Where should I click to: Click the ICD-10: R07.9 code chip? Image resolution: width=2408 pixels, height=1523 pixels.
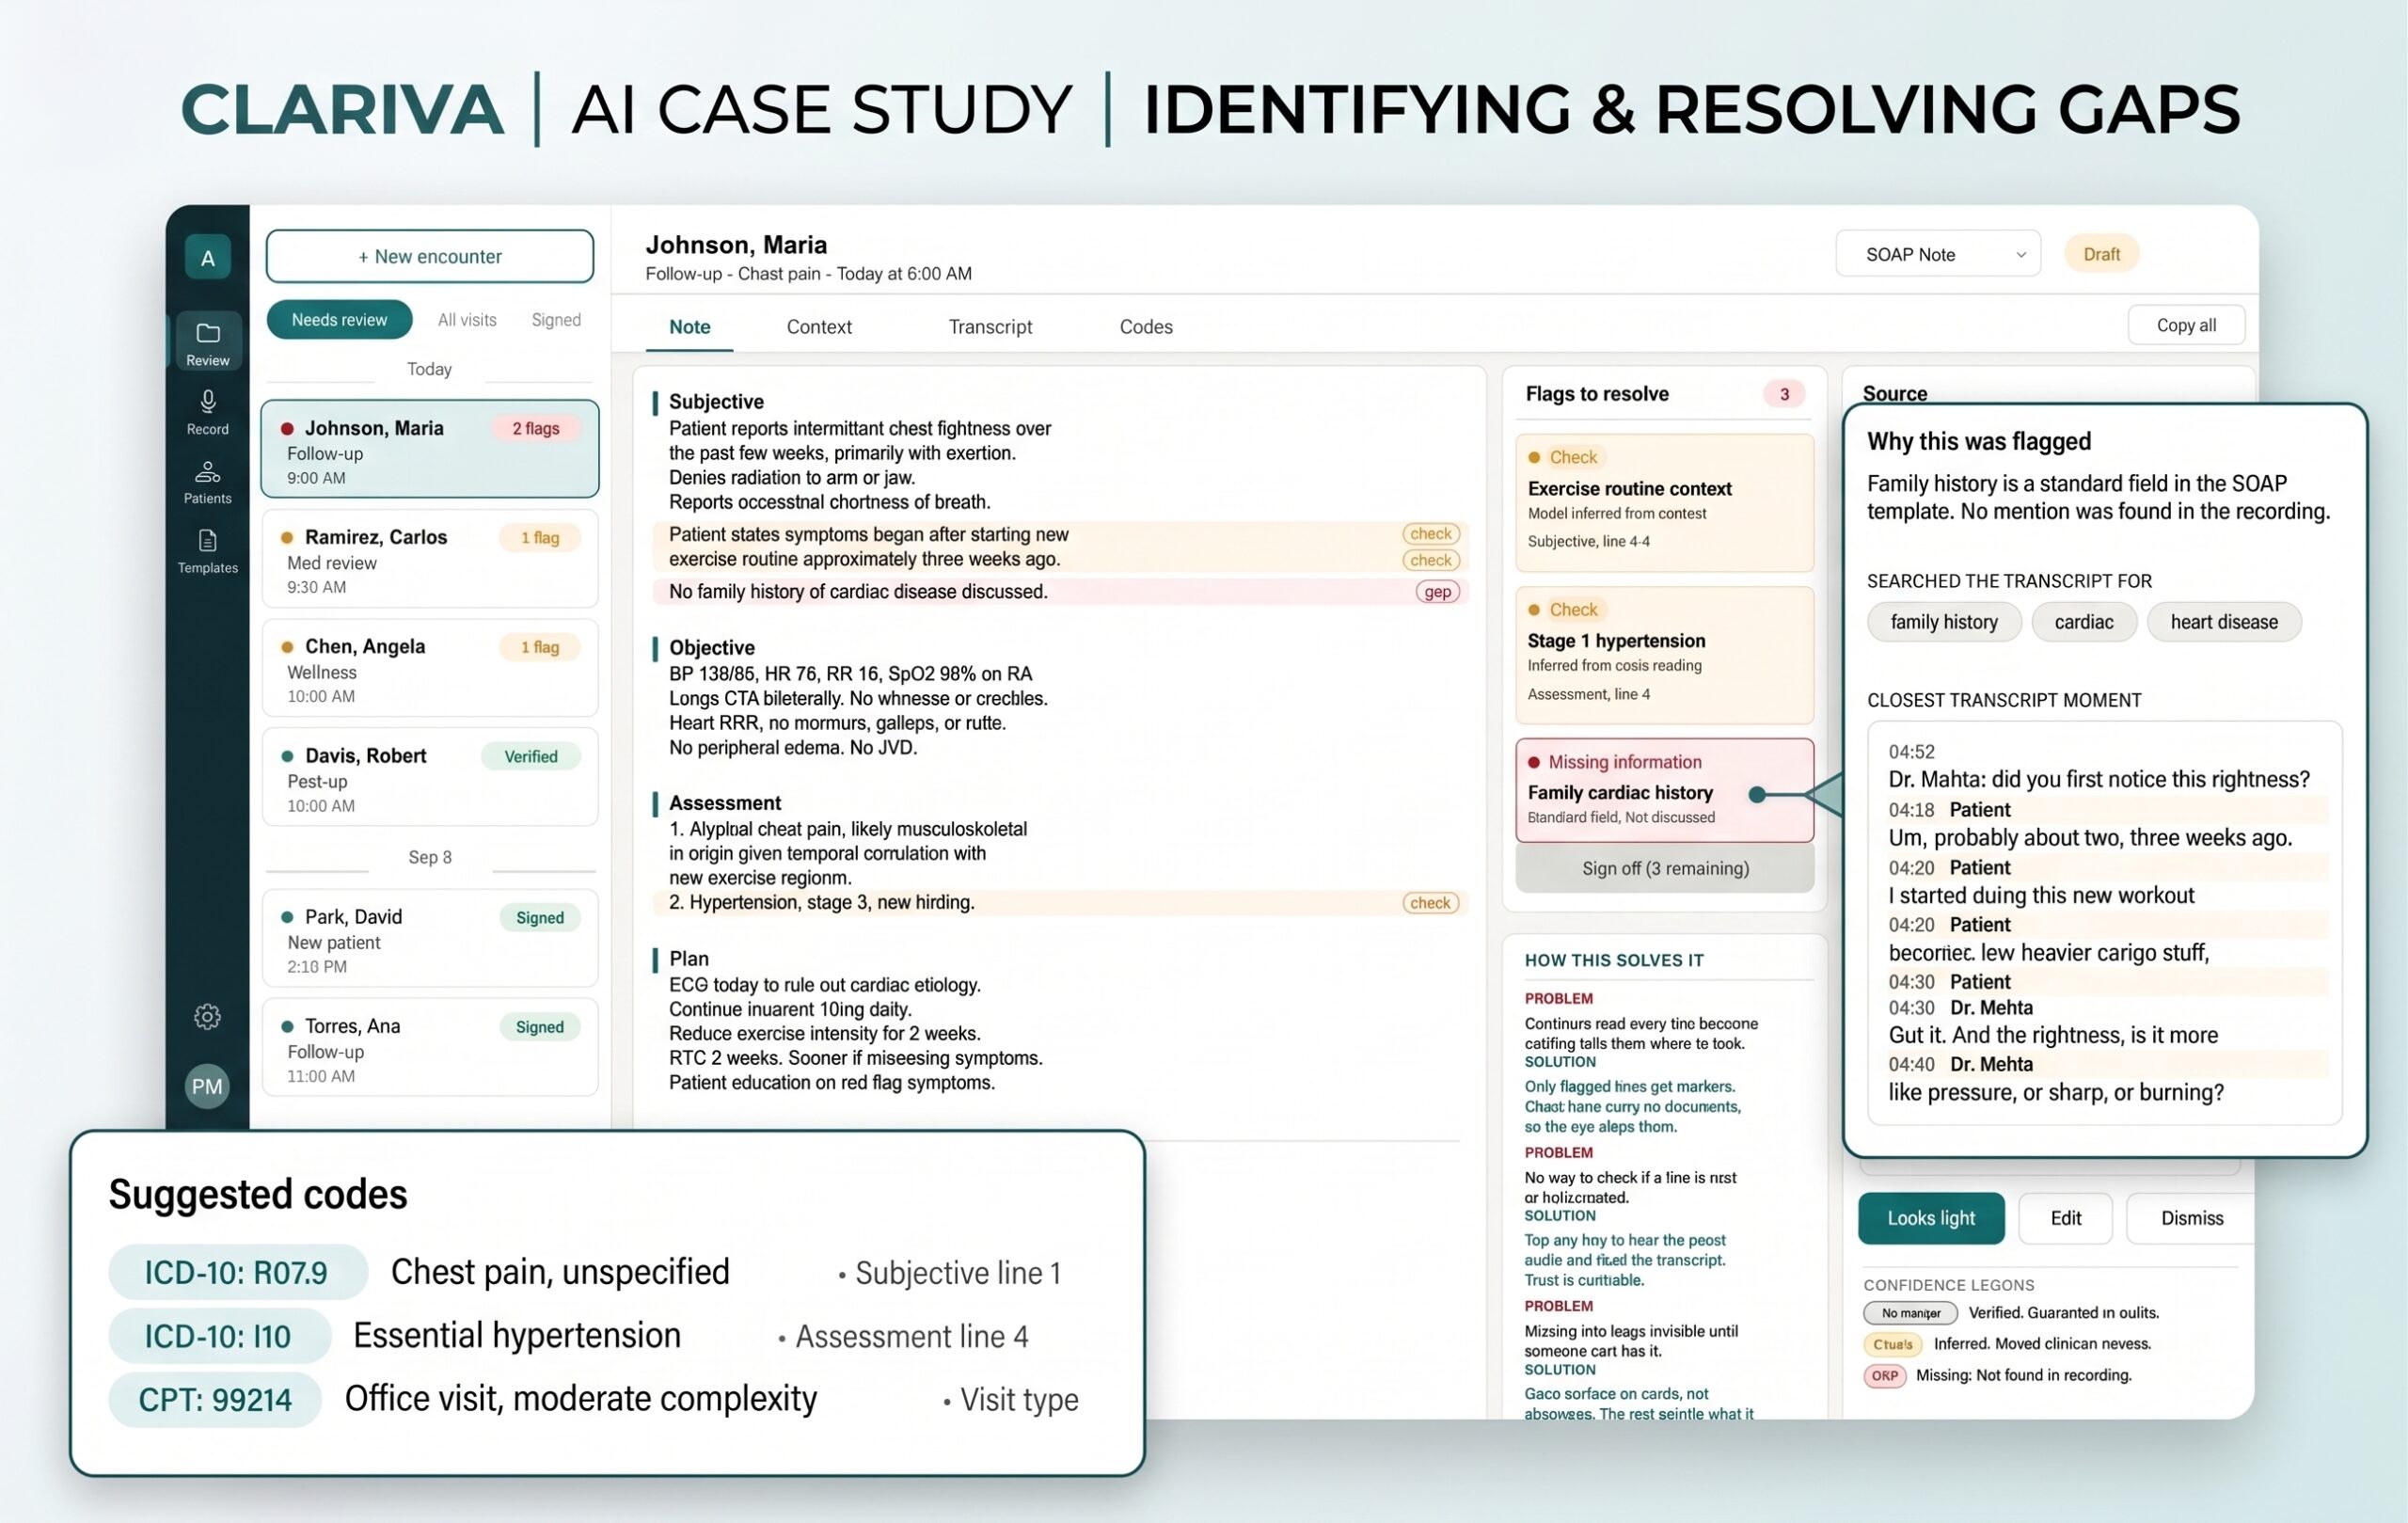tap(237, 1272)
